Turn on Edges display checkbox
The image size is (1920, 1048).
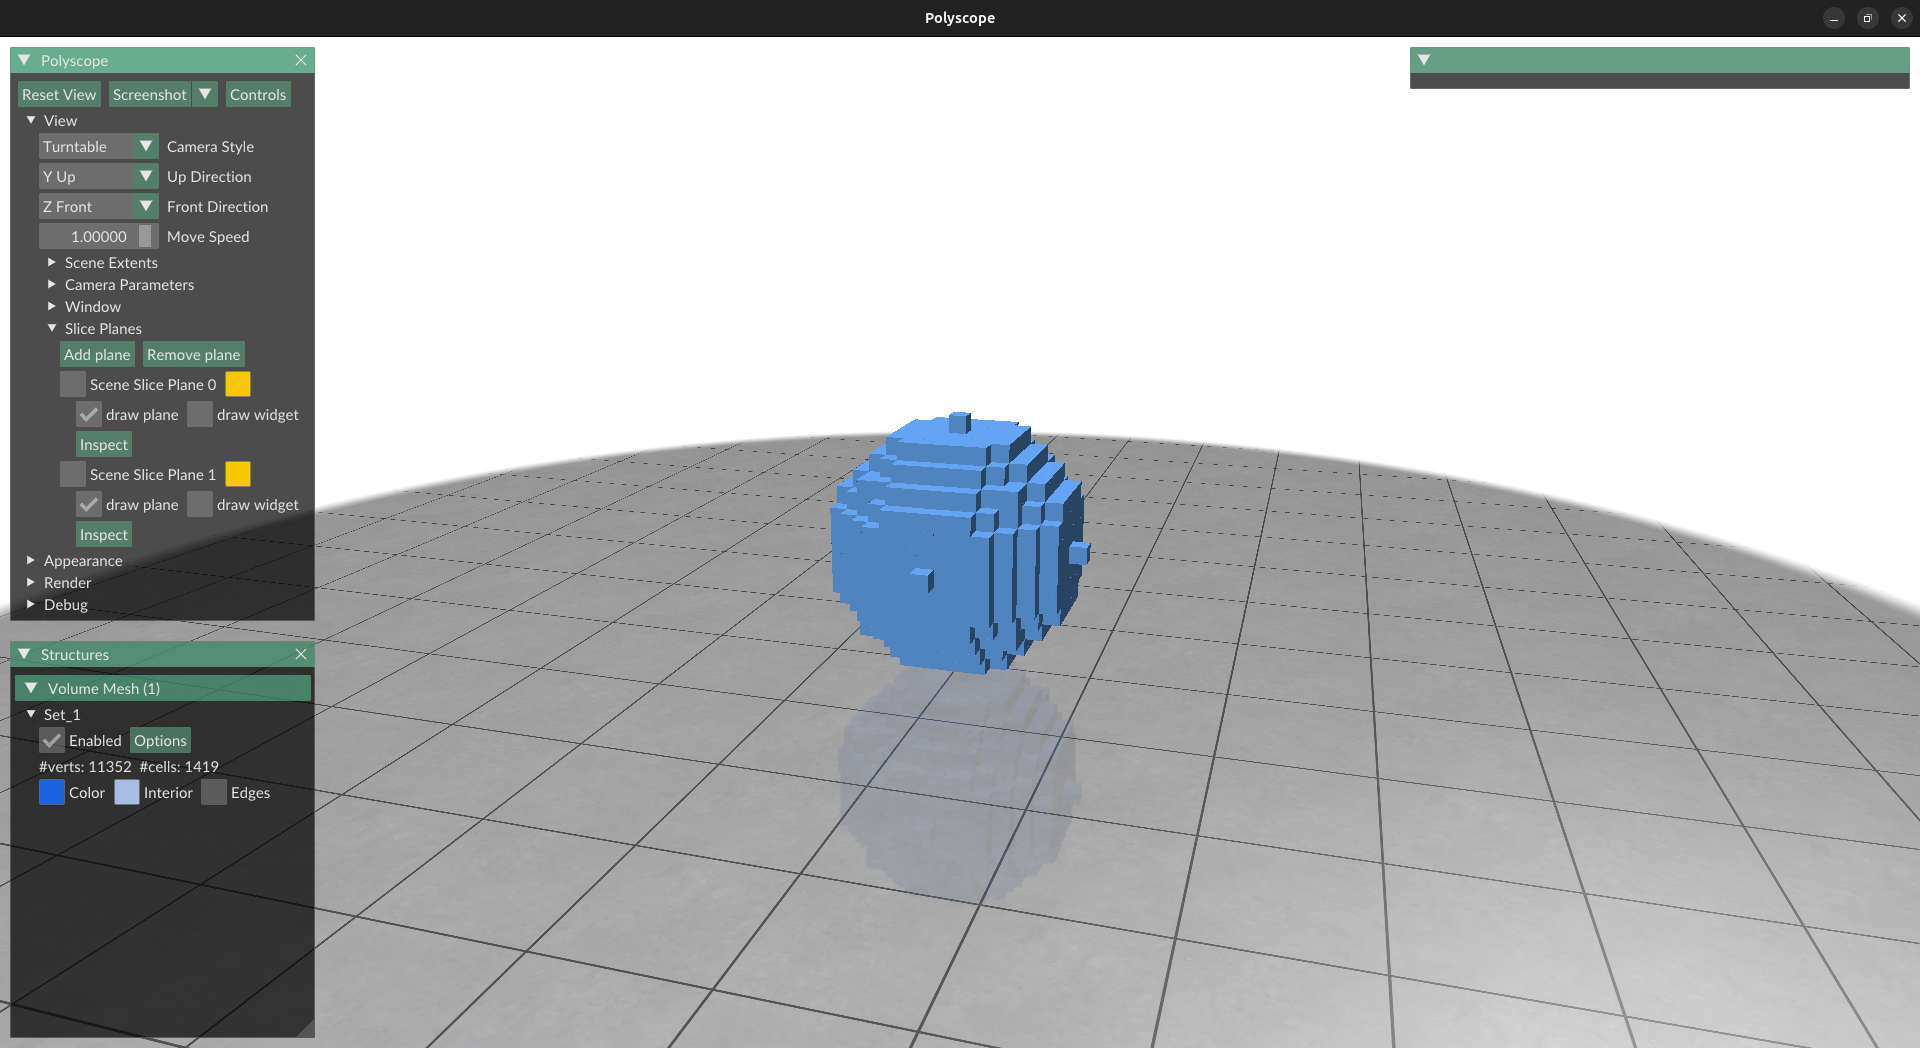pyautogui.click(x=214, y=793)
